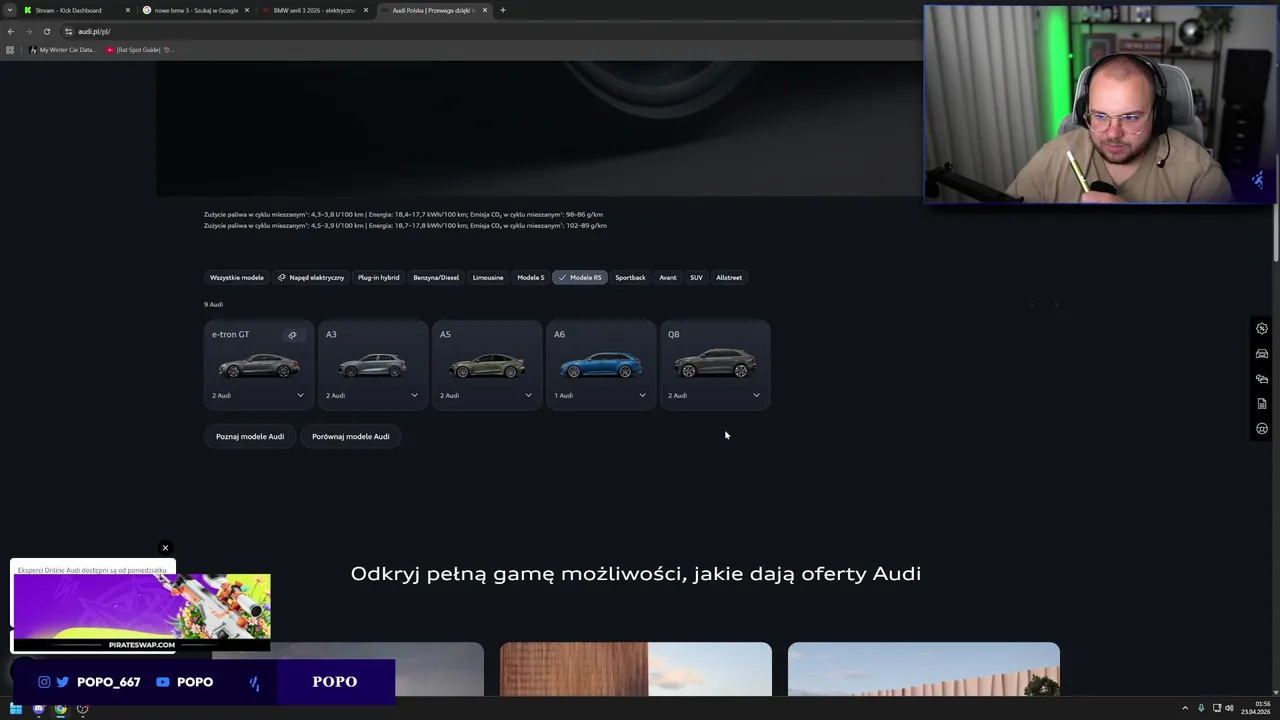The width and height of the screenshot is (1280, 720).
Task: Open the steering wheel test drive icon
Action: (x=1262, y=429)
